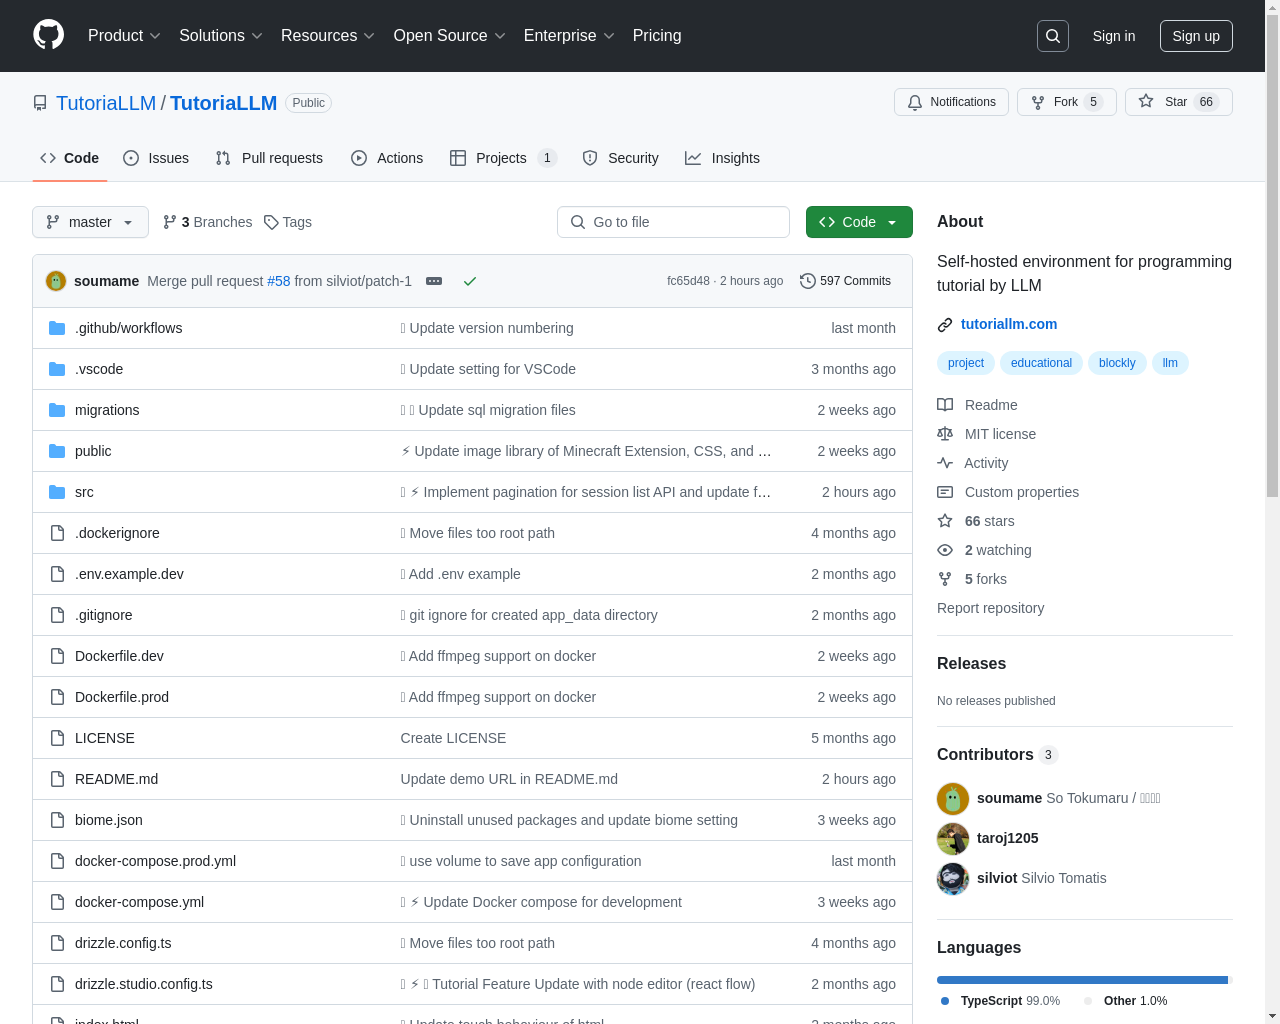Screen dimensions: 1280x1024
Task: Click the pull request #58 link
Action: coord(279,281)
